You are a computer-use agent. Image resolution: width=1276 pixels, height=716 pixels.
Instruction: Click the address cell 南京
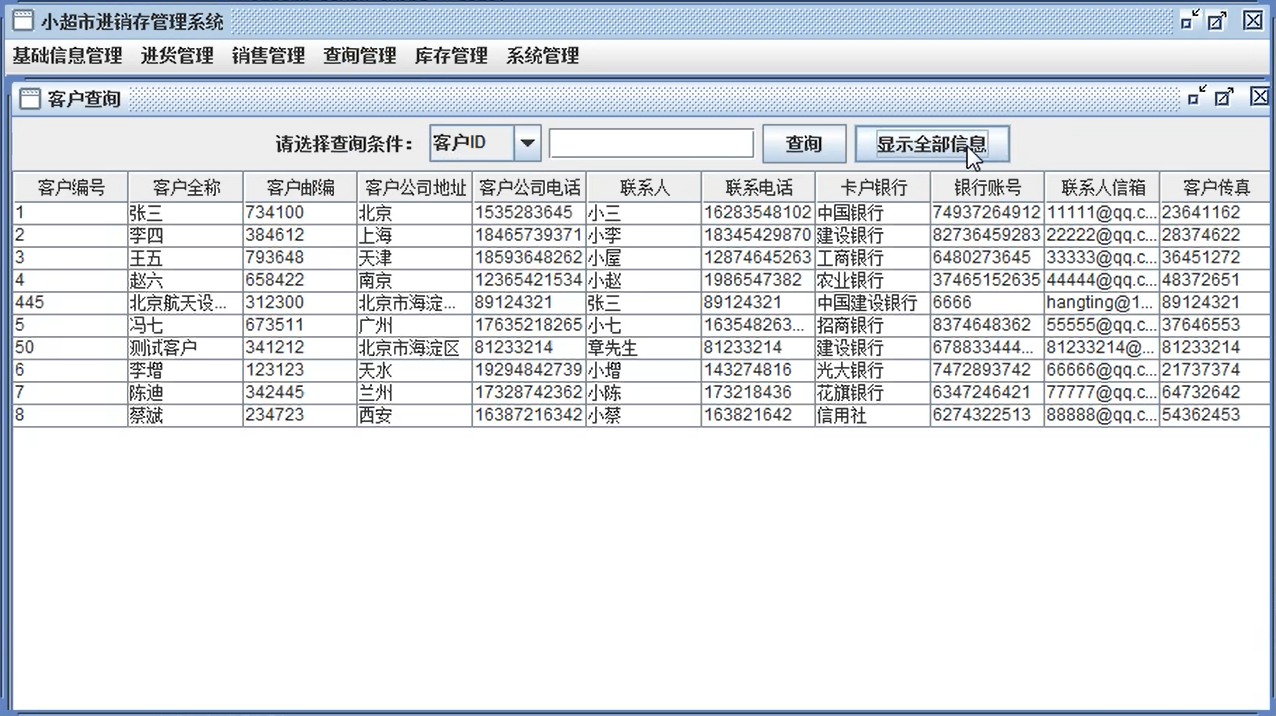pos(414,280)
